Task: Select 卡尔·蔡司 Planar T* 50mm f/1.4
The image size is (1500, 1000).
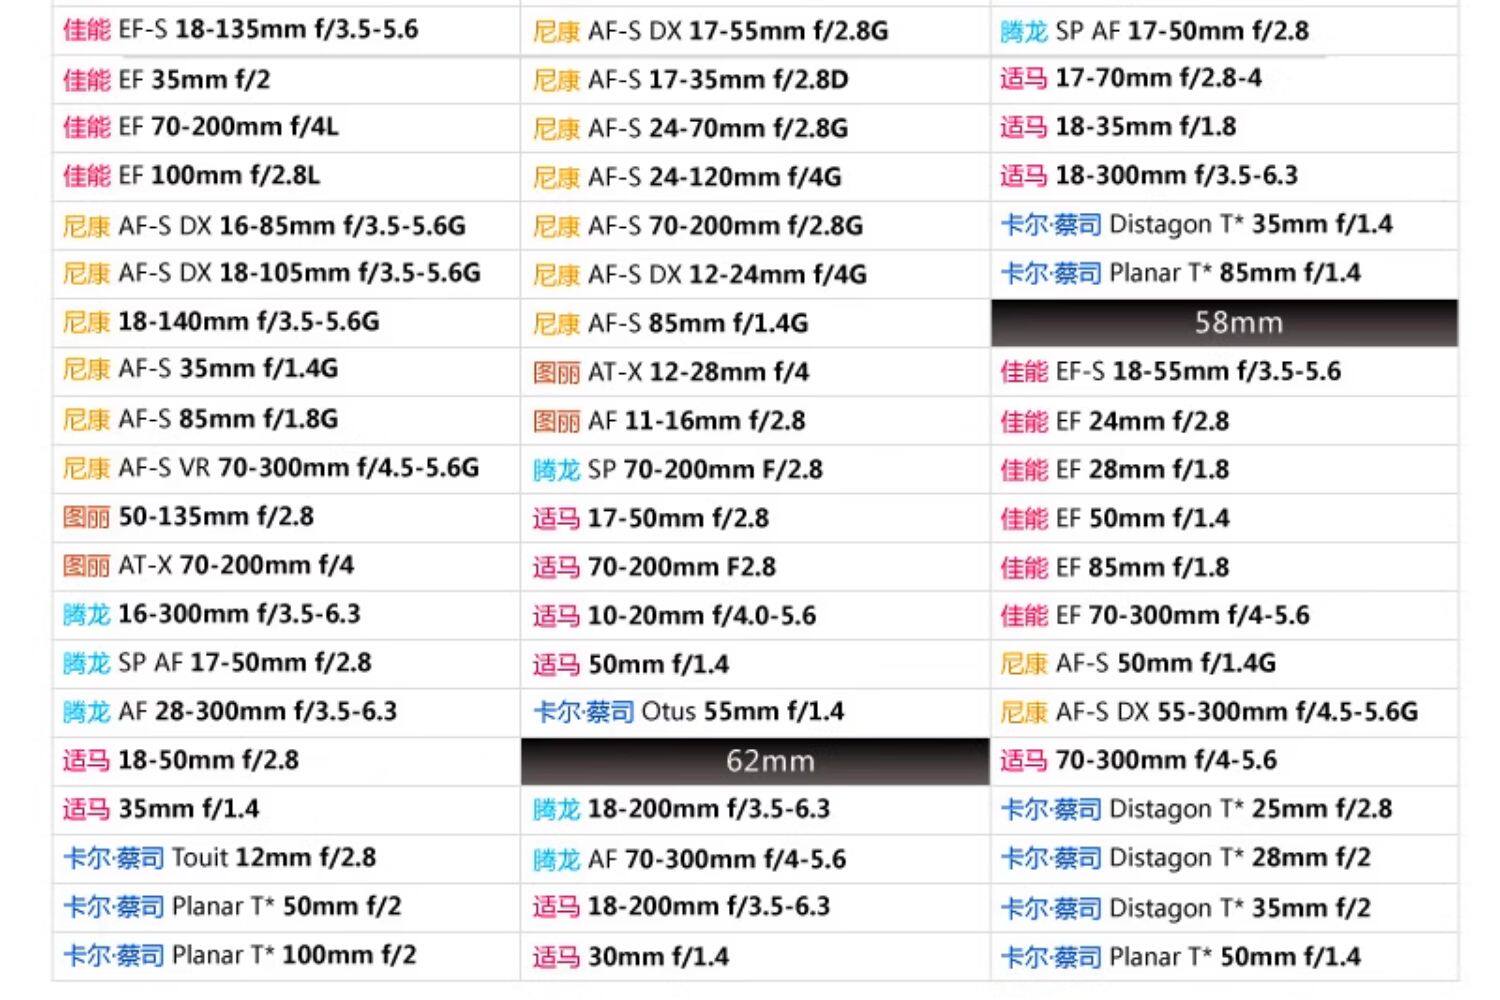Action: (1224, 956)
